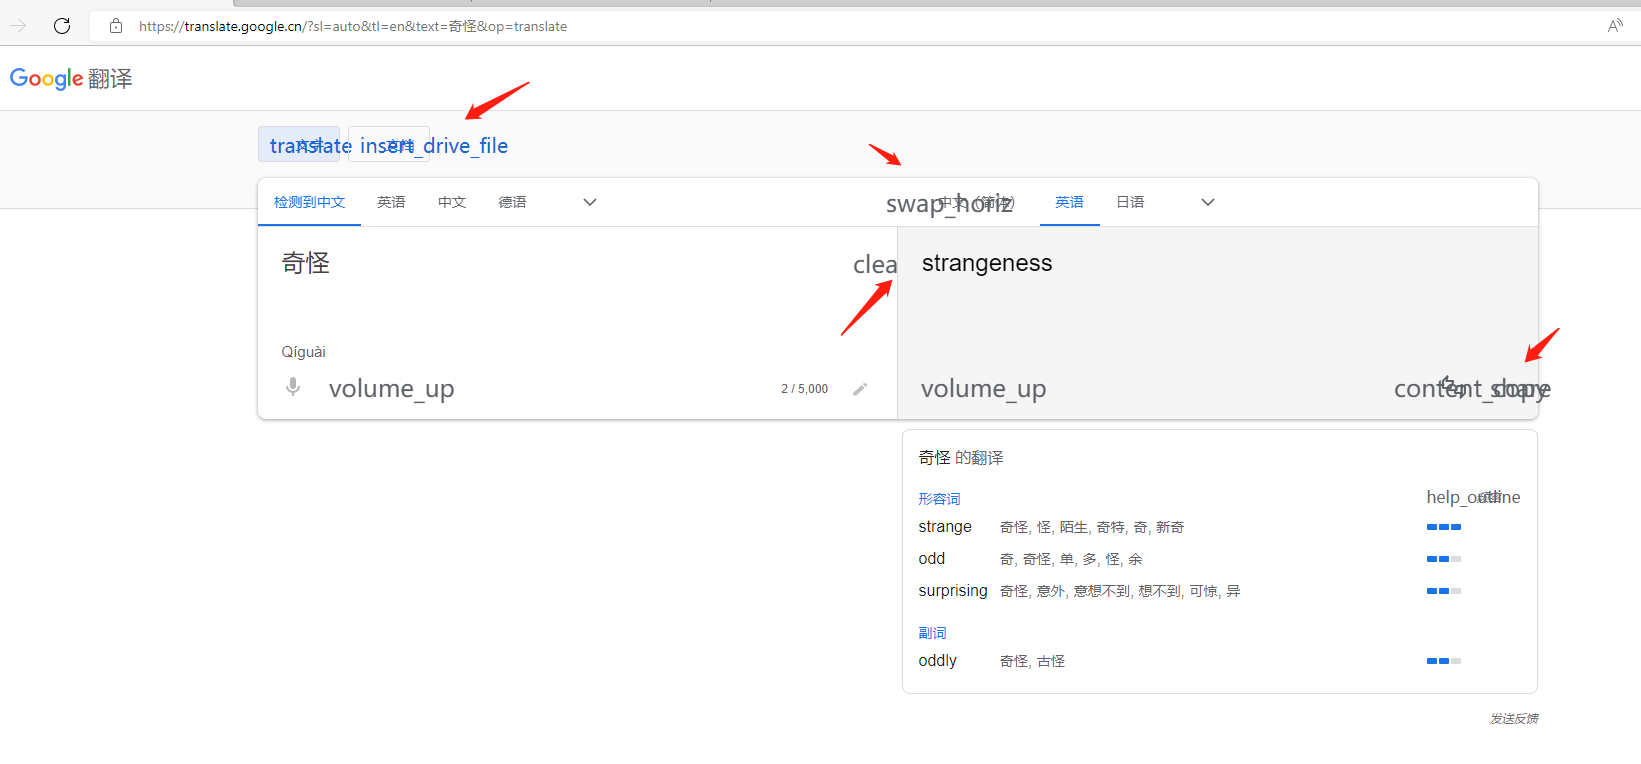Image resolution: width=1641 pixels, height=764 pixels.
Task: Click the translated word 'strangeness'
Action: tap(987, 263)
